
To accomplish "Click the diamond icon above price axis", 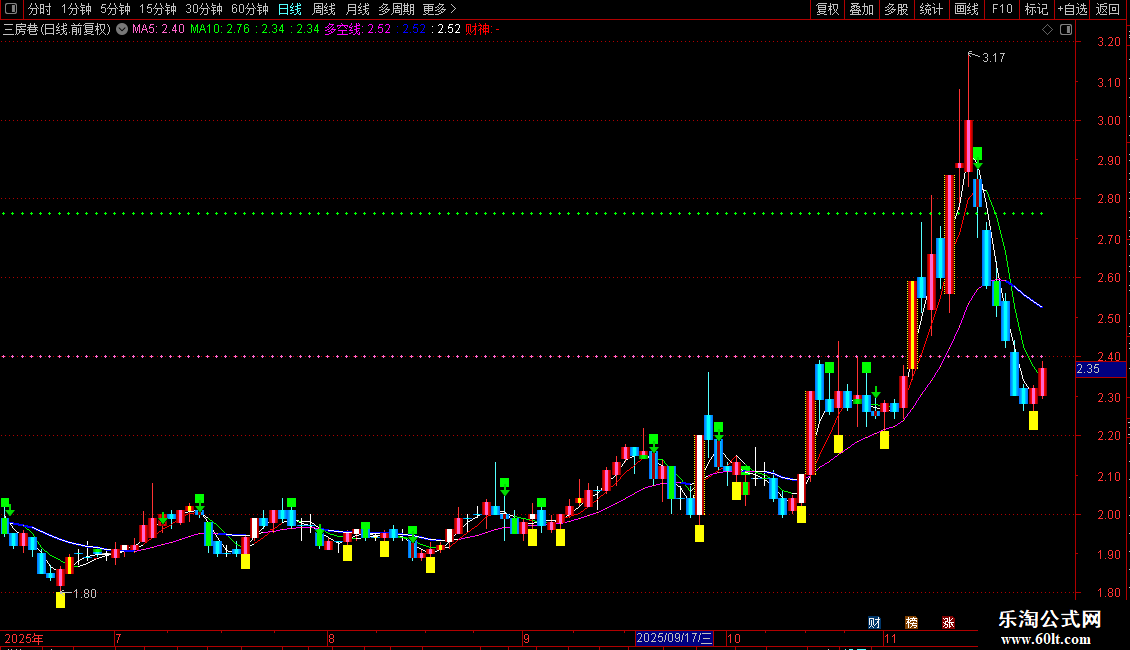I will coord(1048,30).
